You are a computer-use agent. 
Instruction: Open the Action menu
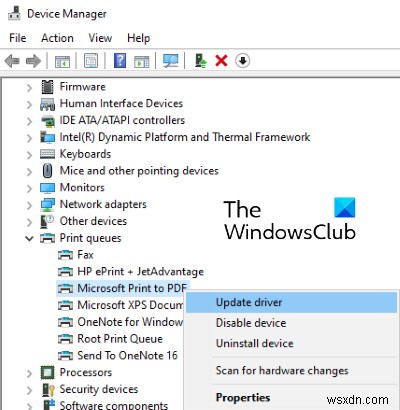[57, 38]
